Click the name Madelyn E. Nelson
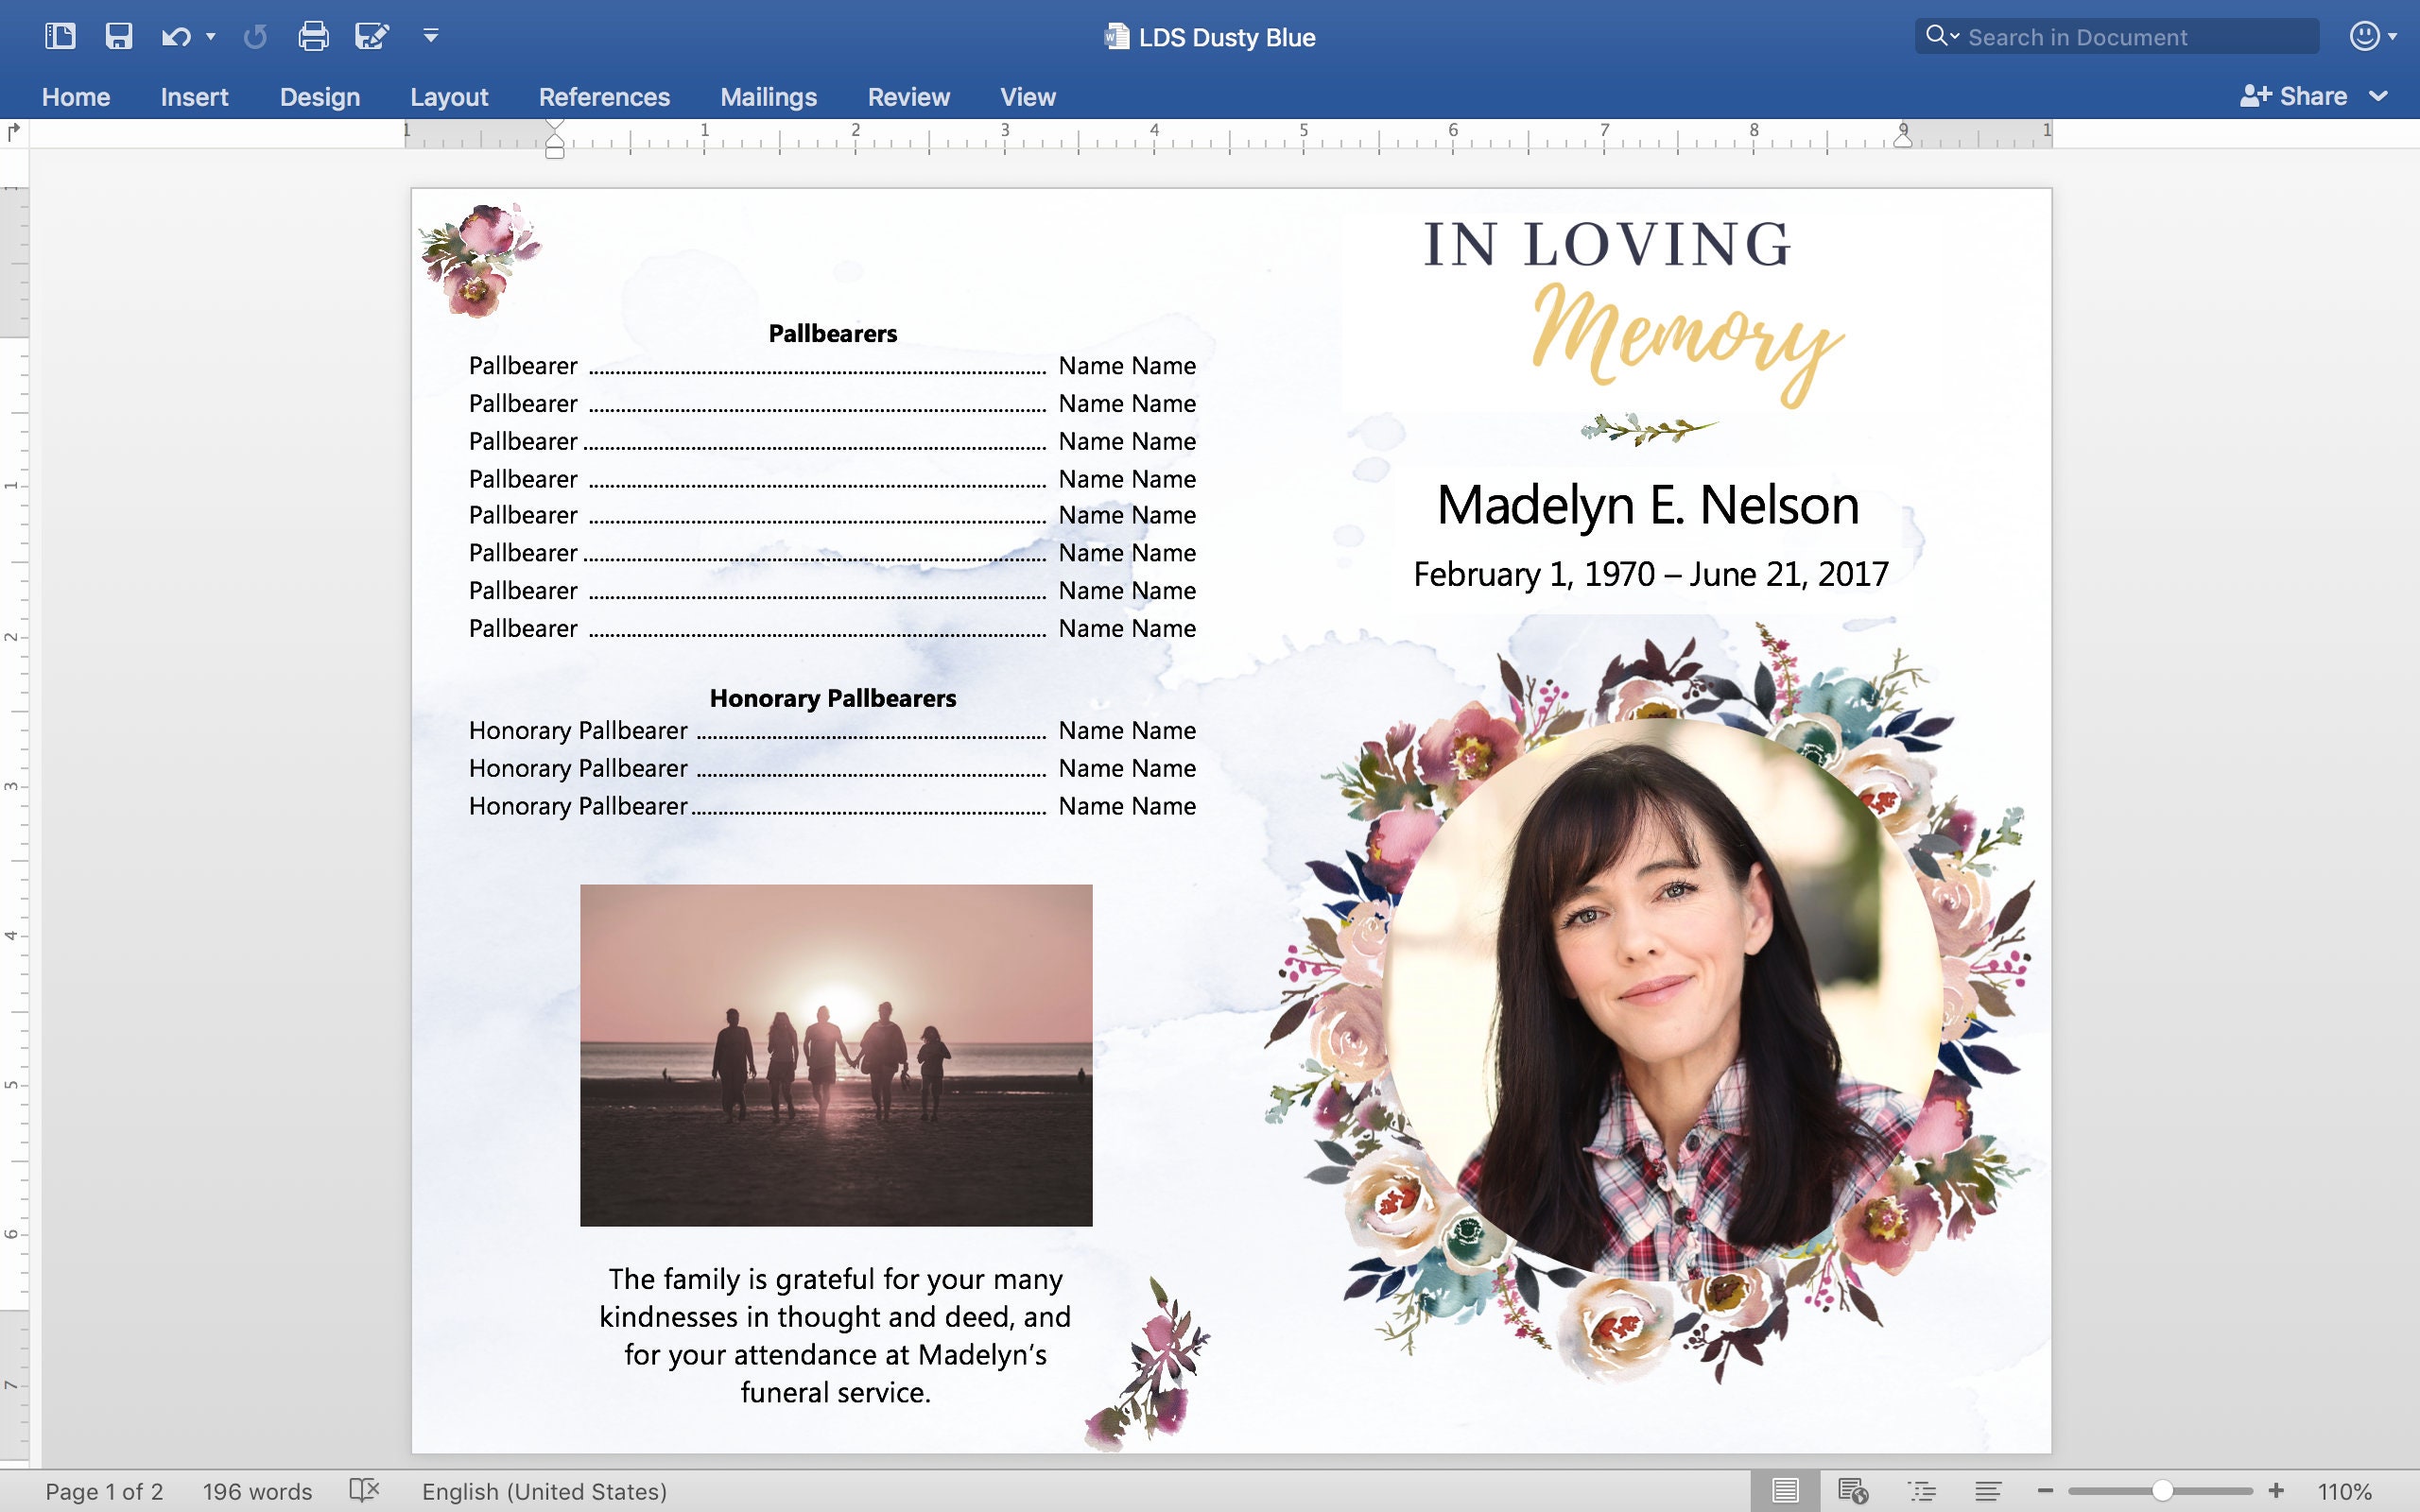 1648,504
